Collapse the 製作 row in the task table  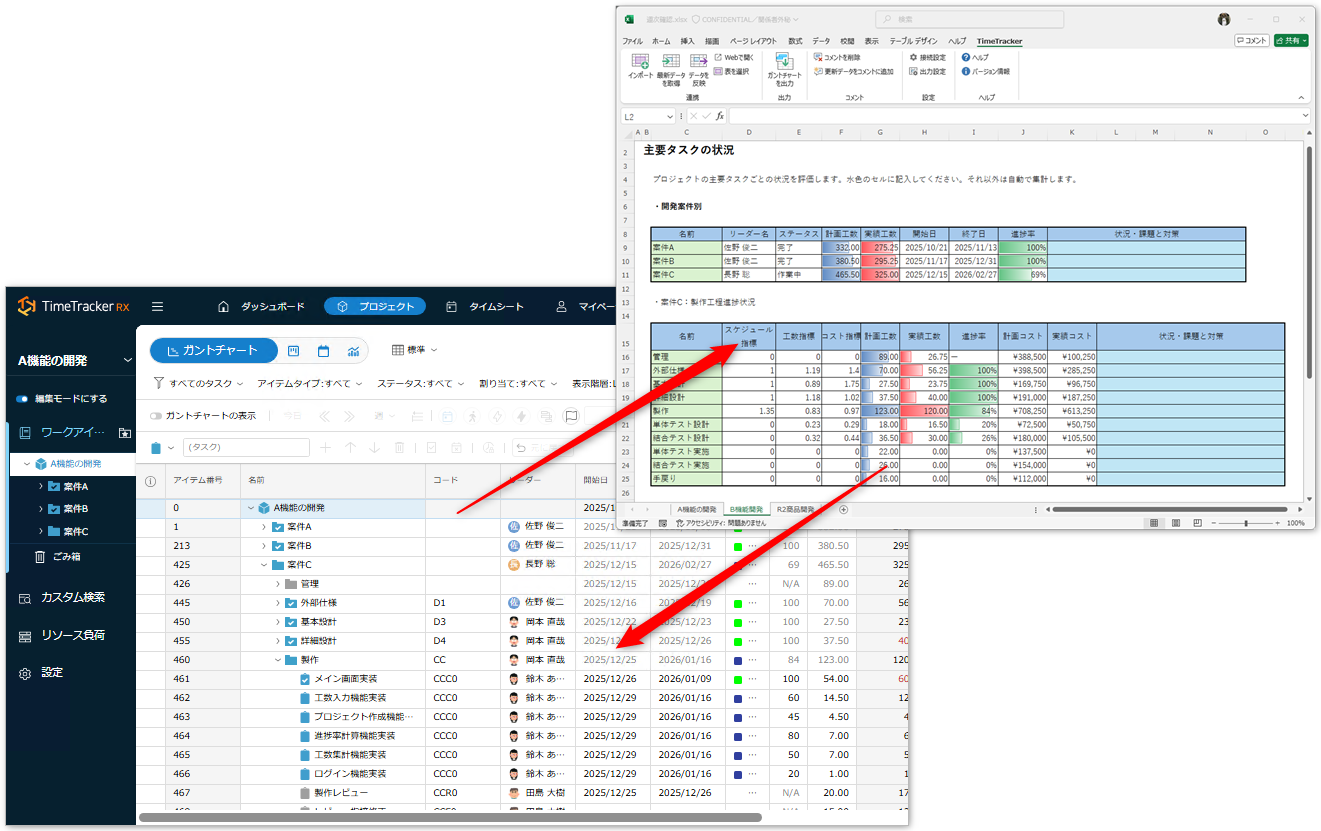click(x=278, y=660)
